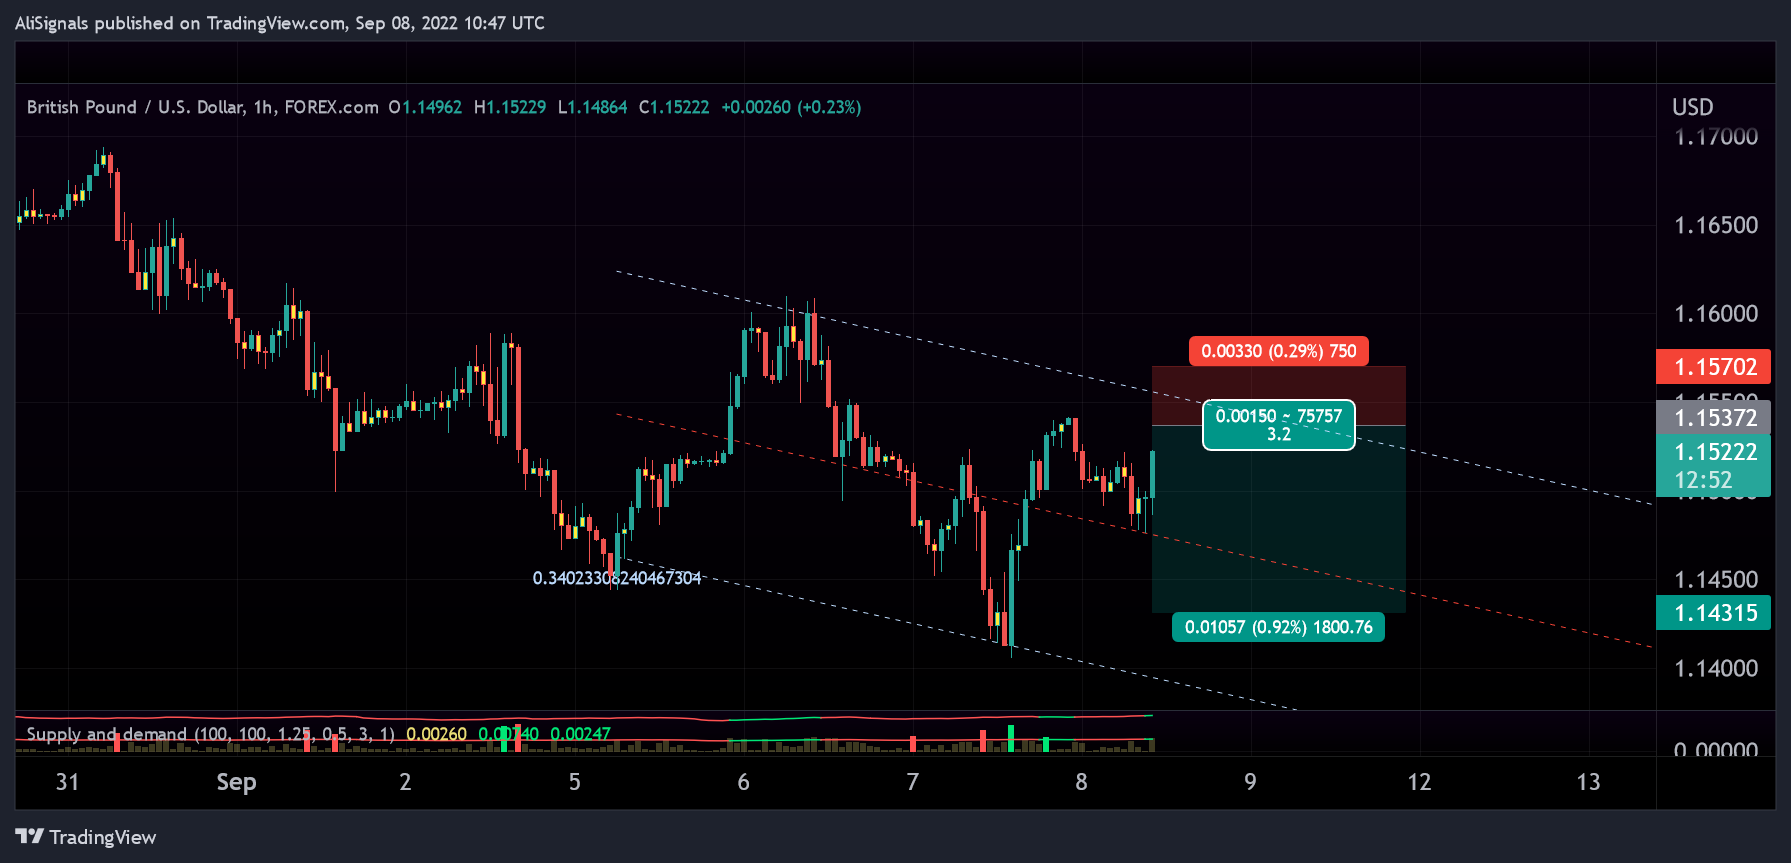This screenshot has width=1791, height=863.
Task: Click date 13 on the time axis
Action: pyautogui.click(x=1588, y=782)
